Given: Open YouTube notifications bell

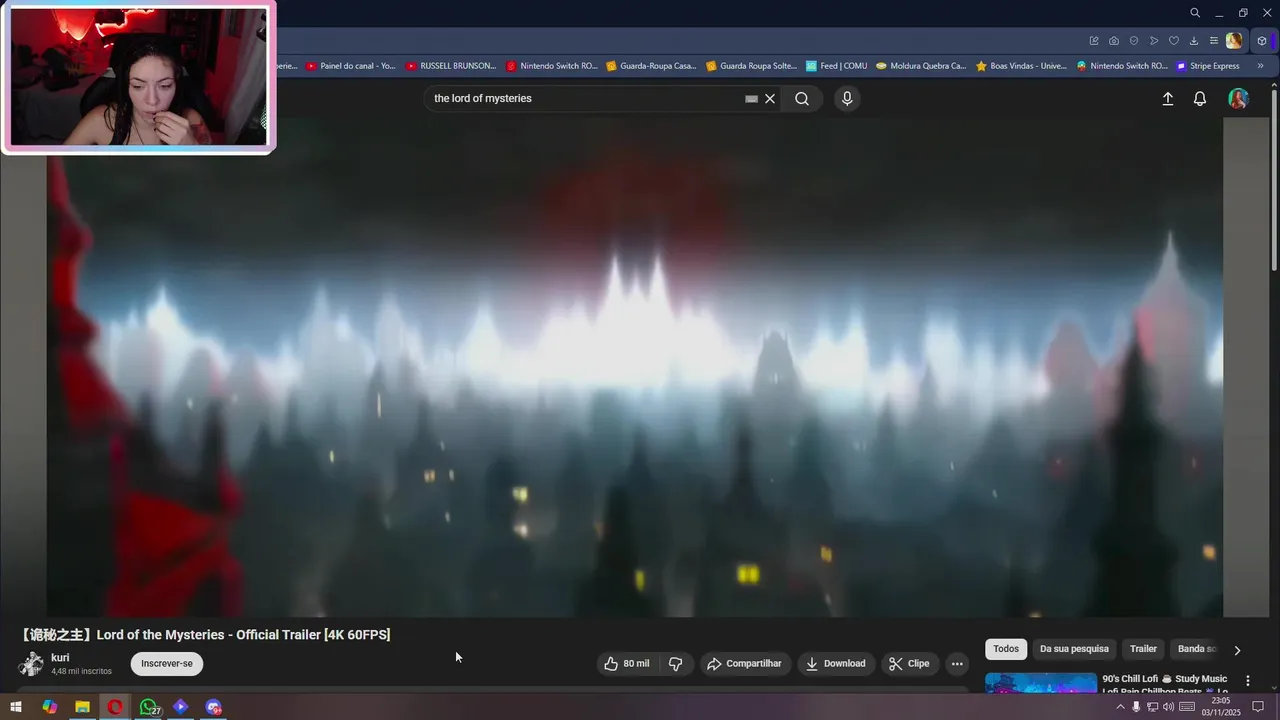Looking at the screenshot, I should click(x=1200, y=99).
